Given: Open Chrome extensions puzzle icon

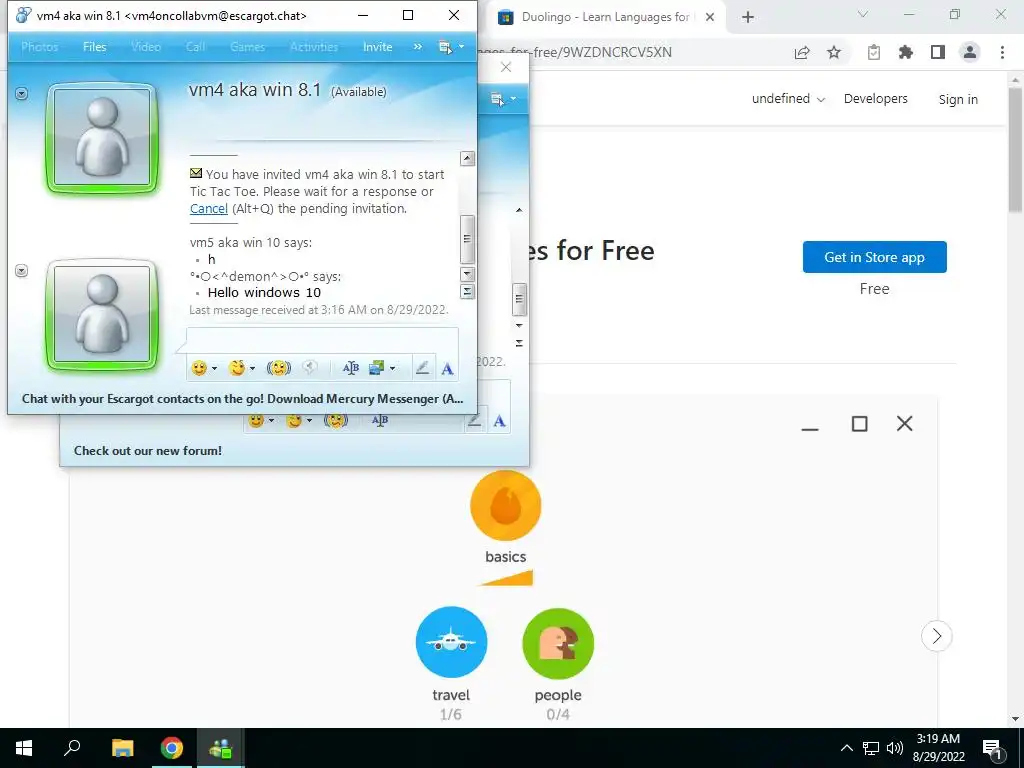Looking at the screenshot, I should coord(906,52).
